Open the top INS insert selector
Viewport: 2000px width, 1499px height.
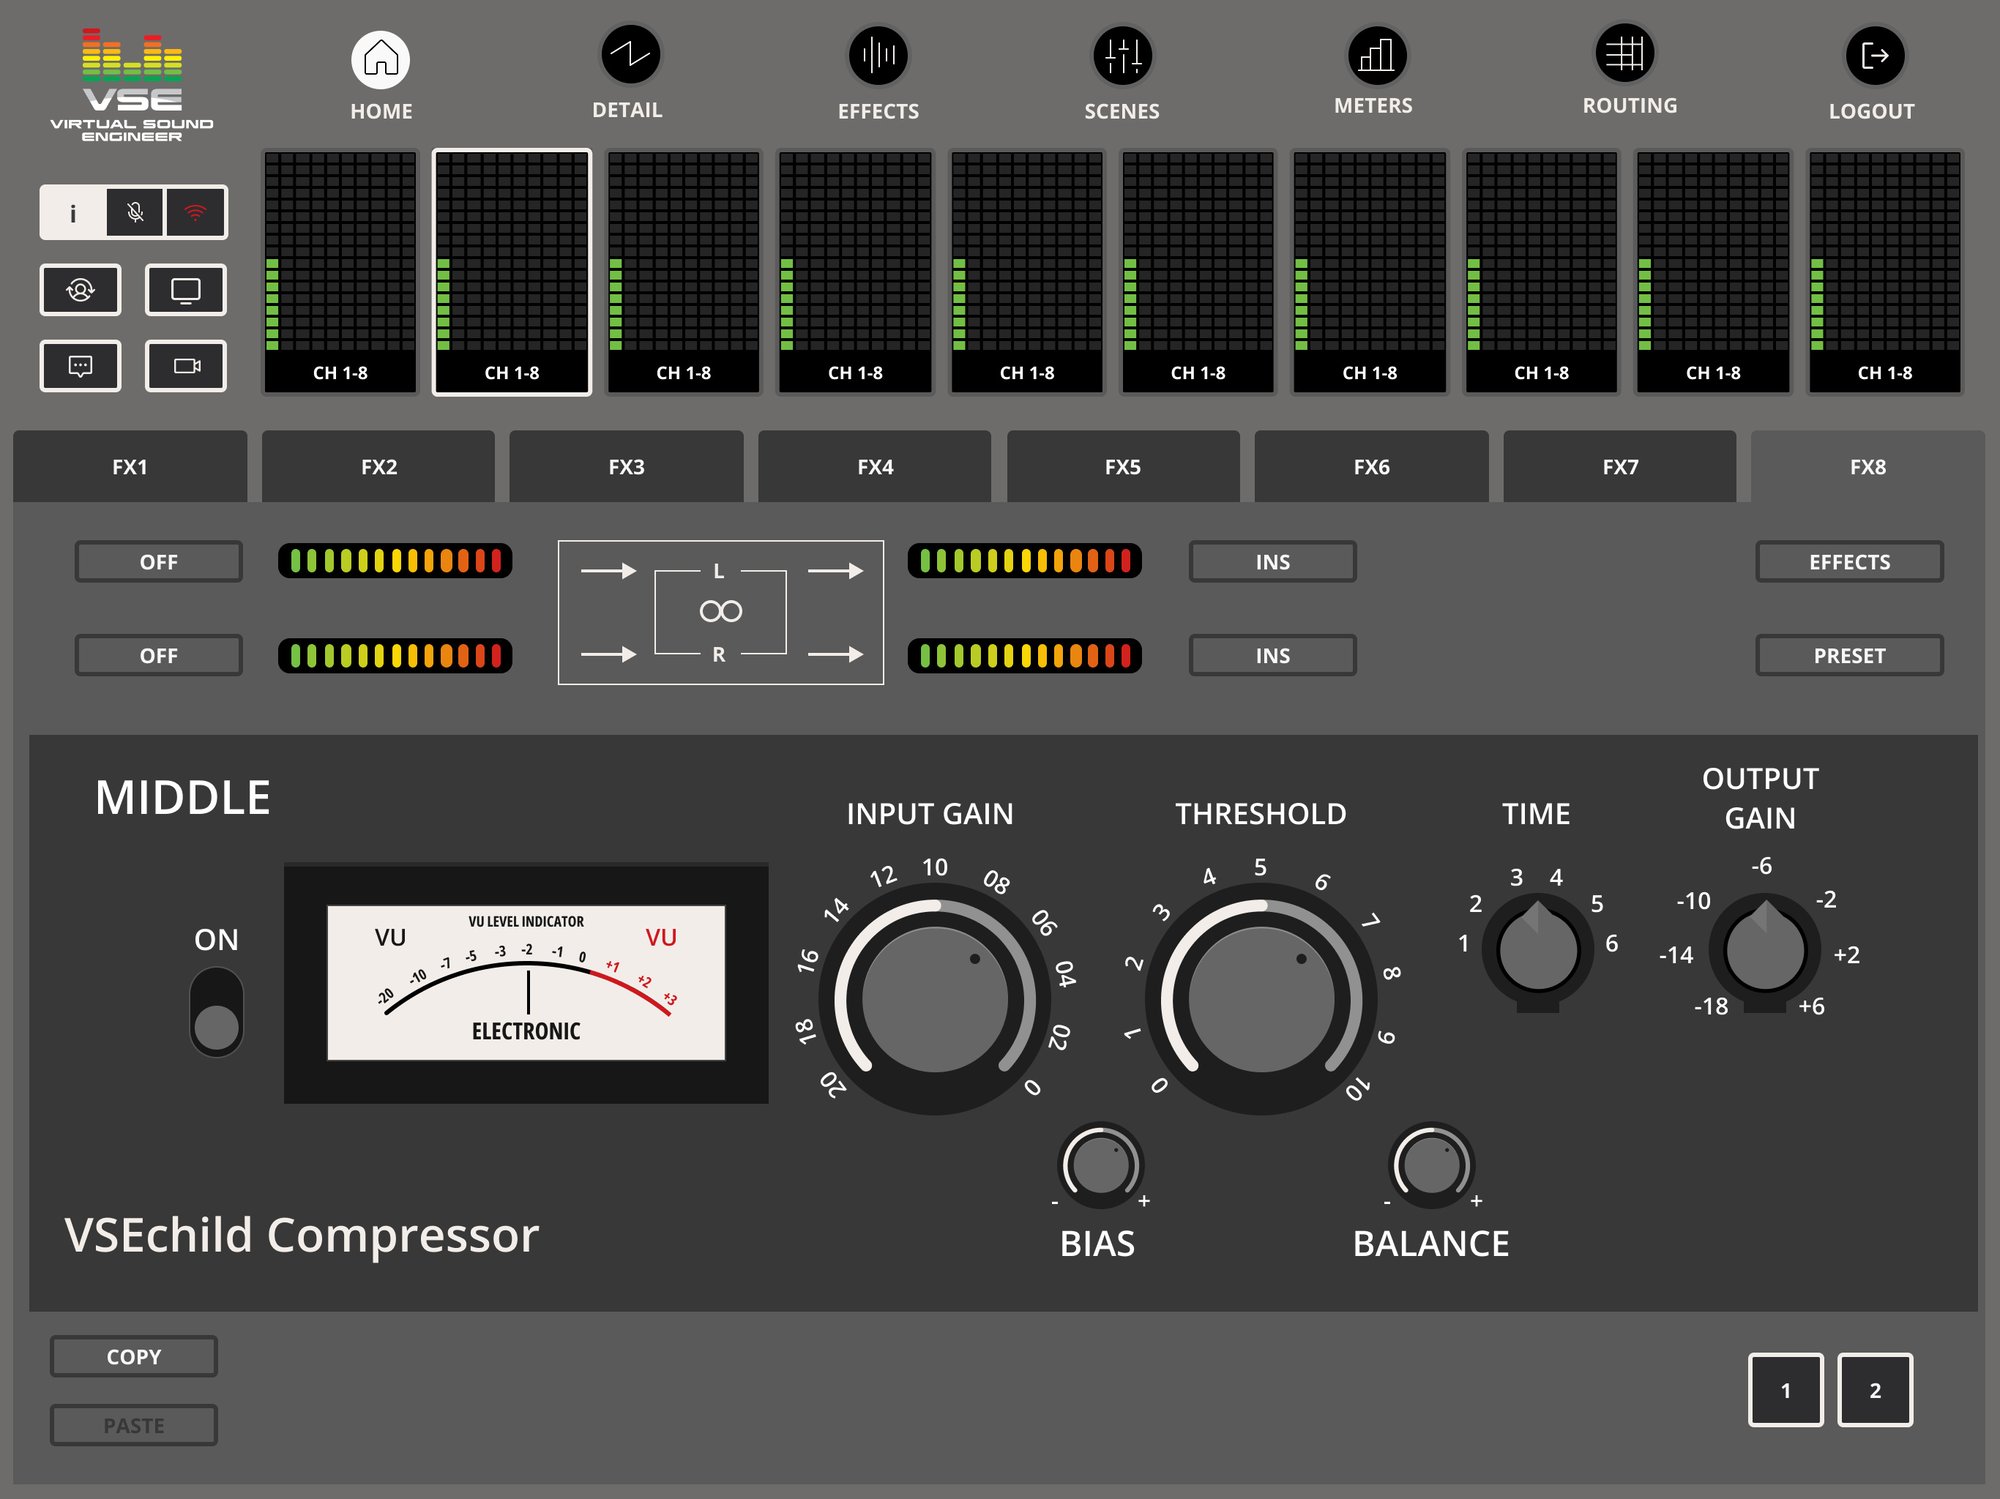(1272, 562)
